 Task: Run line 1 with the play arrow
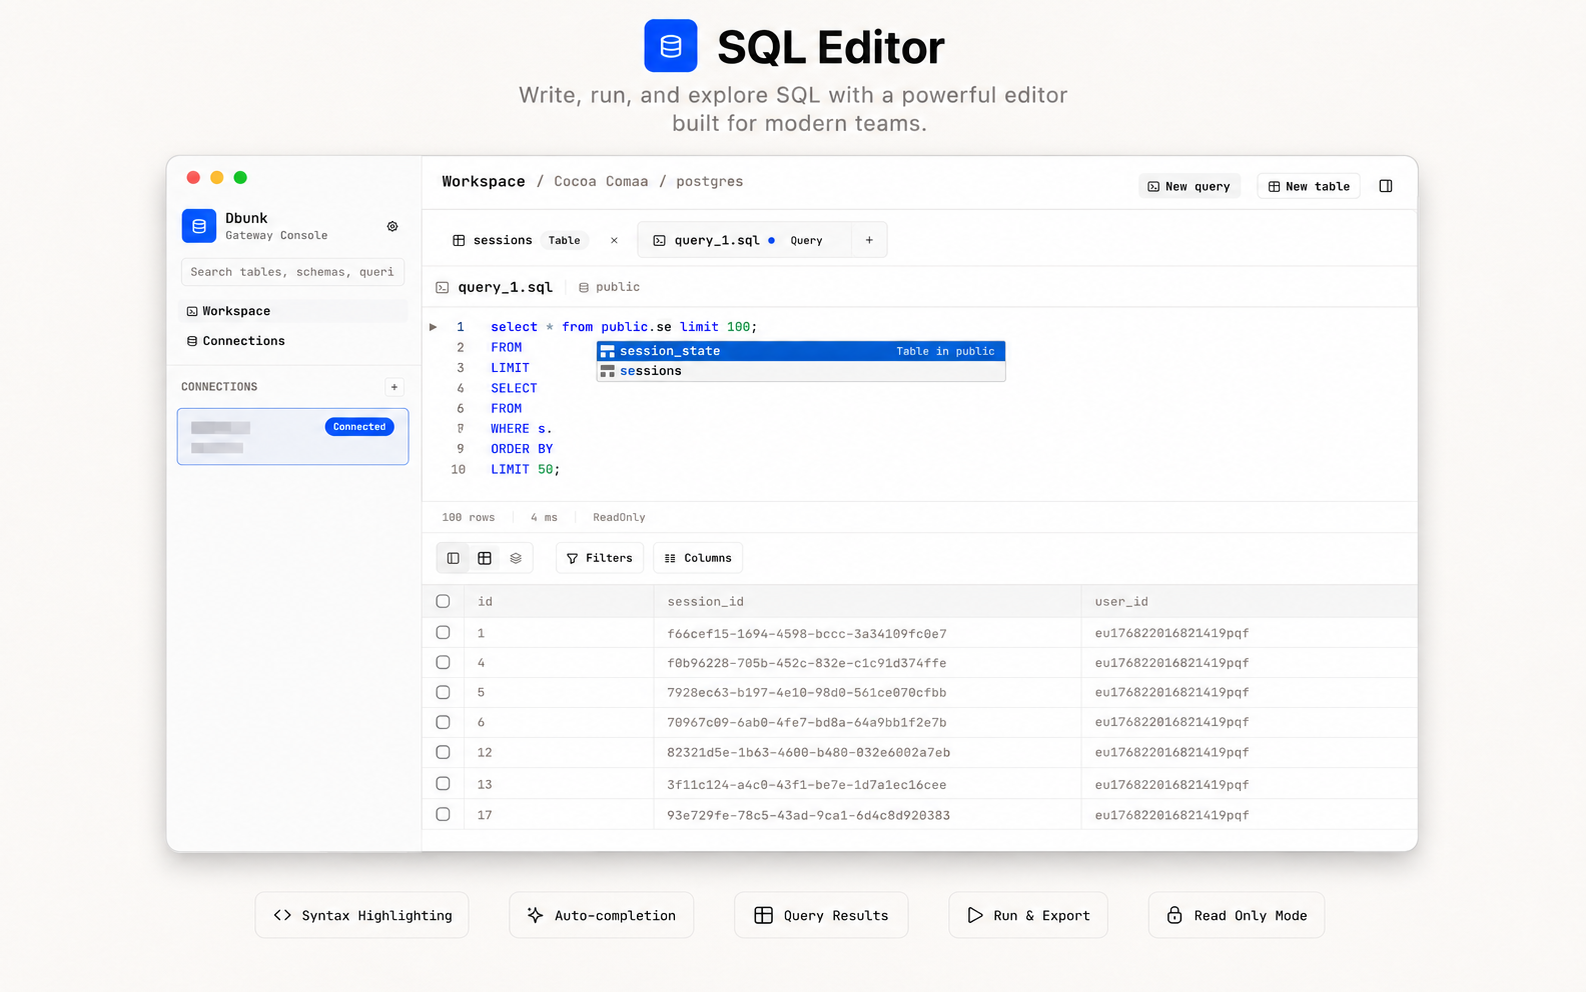(433, 327)
